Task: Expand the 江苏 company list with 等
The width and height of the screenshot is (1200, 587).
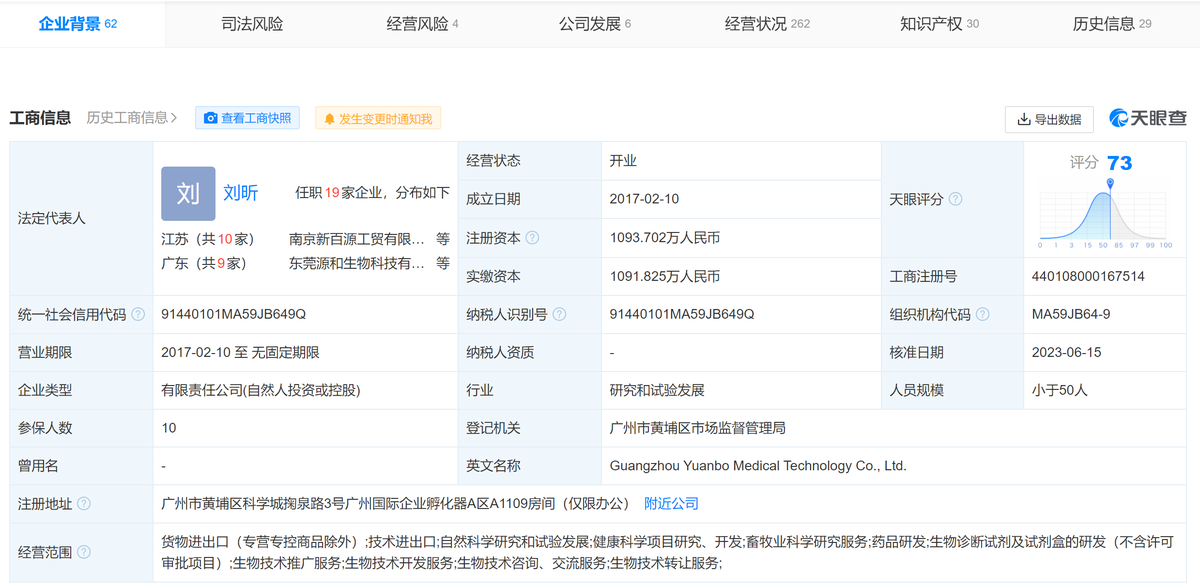Action: point(443,239)
